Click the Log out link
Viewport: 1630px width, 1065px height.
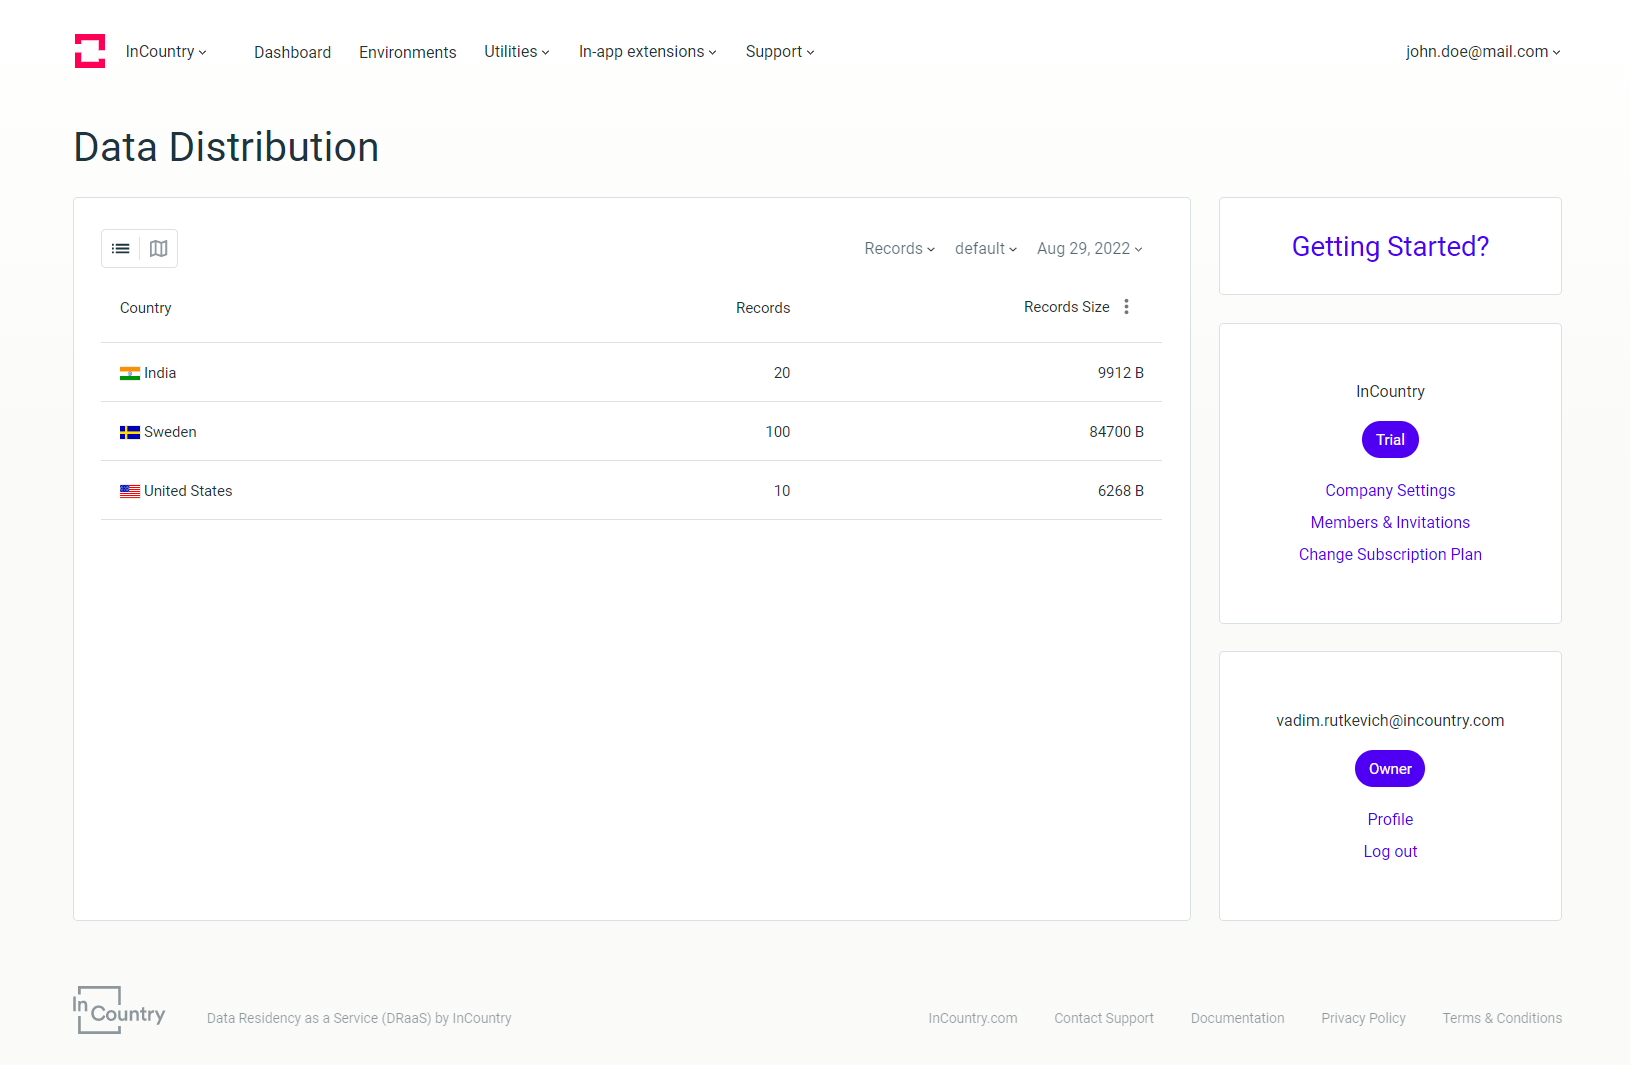(x=1390, y=852)
